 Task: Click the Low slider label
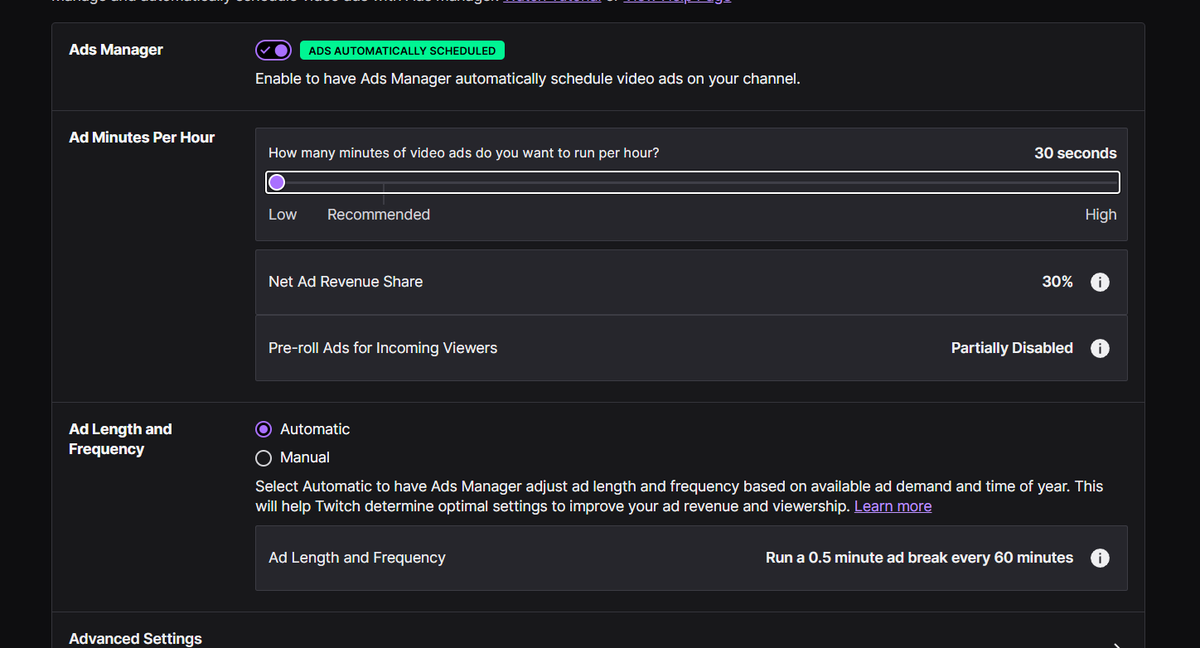[x=283, y=215]
